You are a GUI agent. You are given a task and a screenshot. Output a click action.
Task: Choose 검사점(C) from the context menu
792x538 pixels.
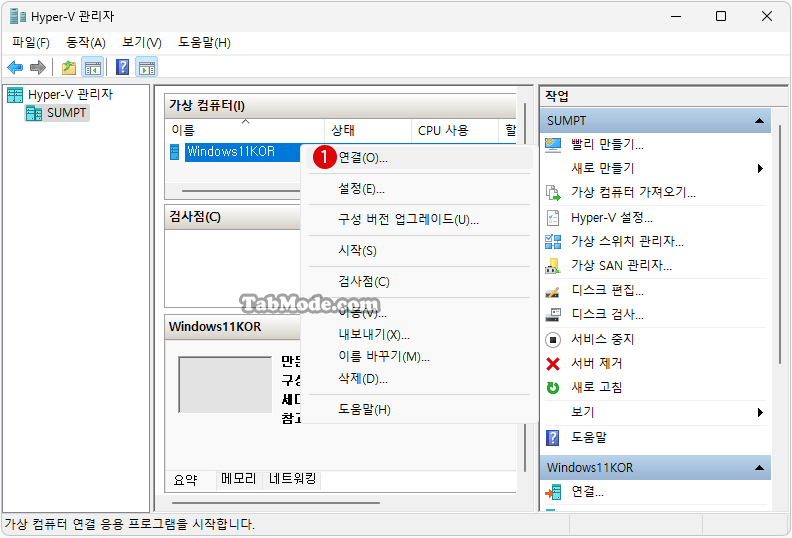[x=419, y=281]
